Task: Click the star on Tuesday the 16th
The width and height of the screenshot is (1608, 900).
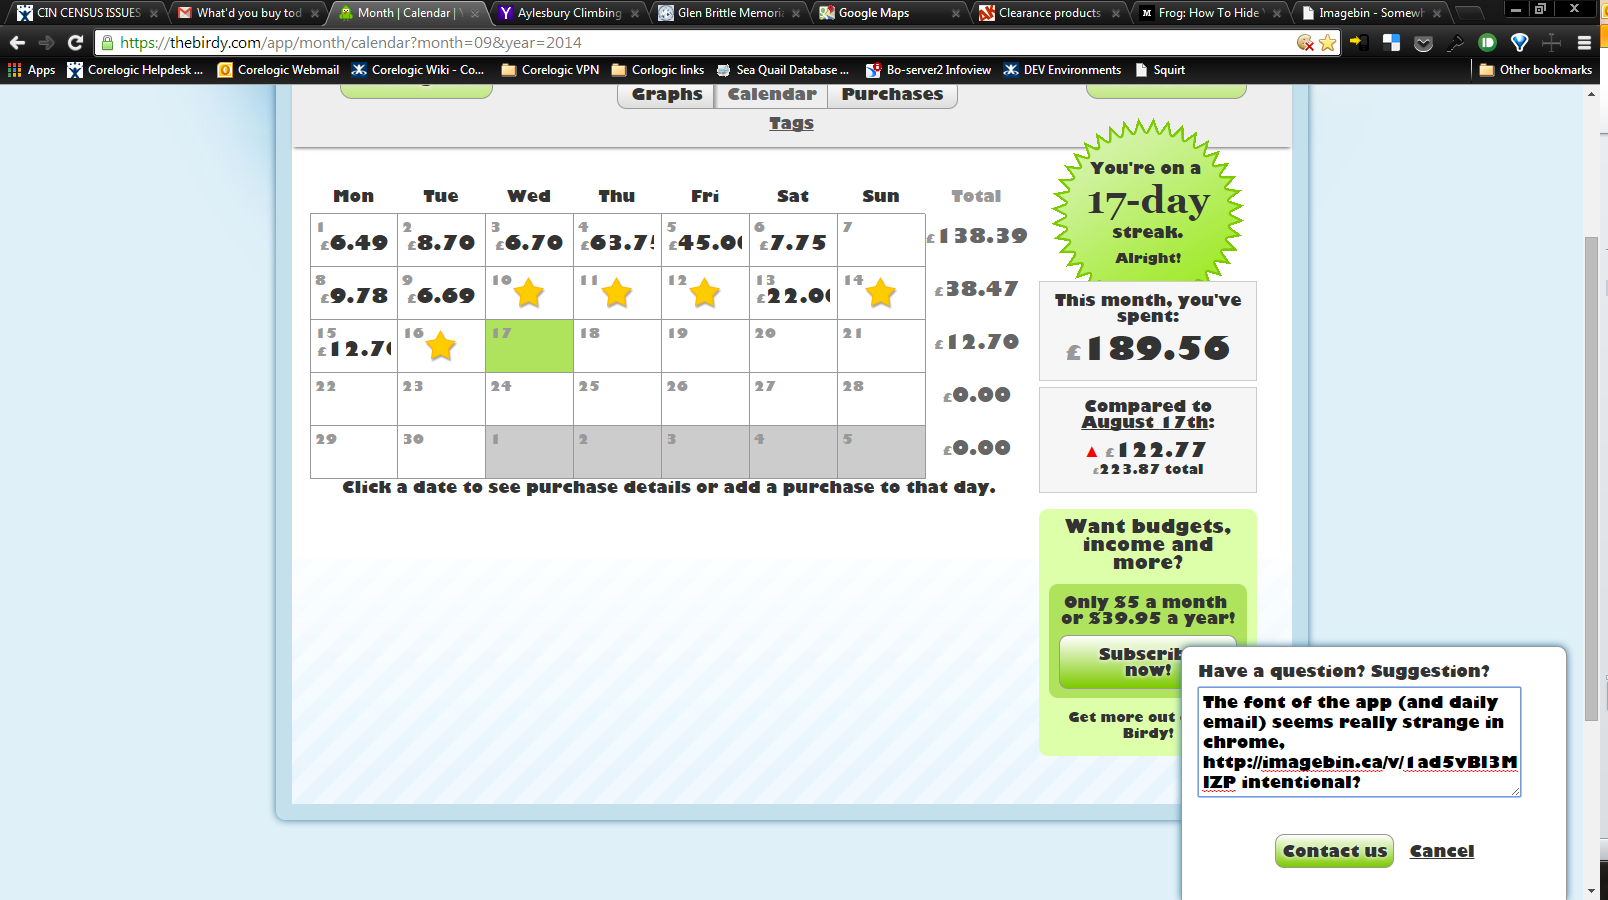Action: point(441,347)
